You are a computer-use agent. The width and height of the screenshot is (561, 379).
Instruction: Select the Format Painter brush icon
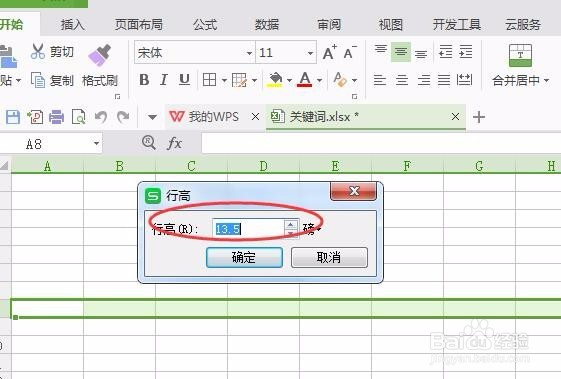coord(100,55)
